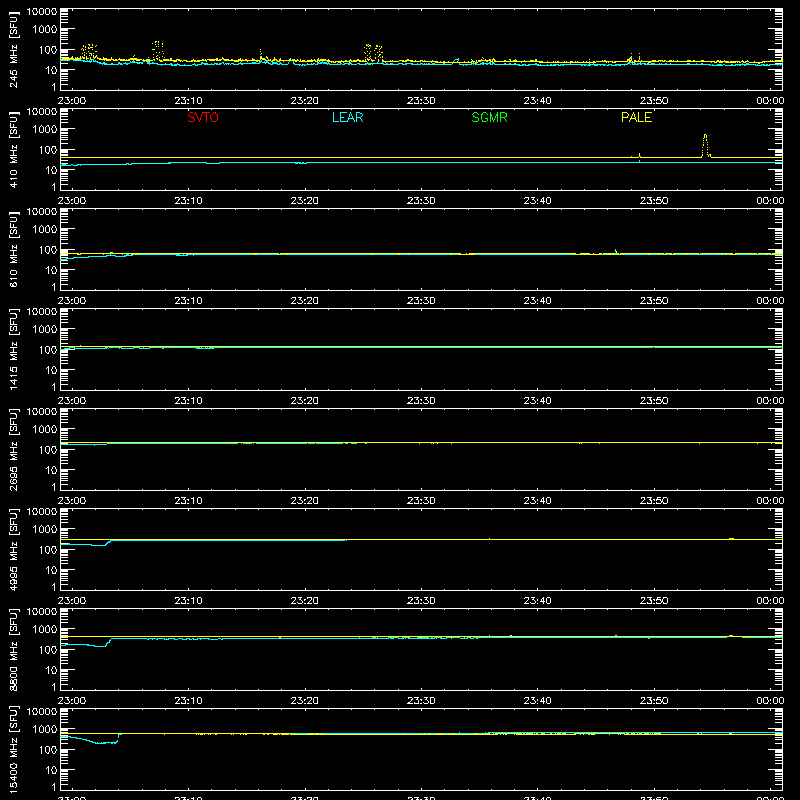Click the 00:00 label under the 2695 MHz panel
This screenshot has height=800, width=800.
770,501
